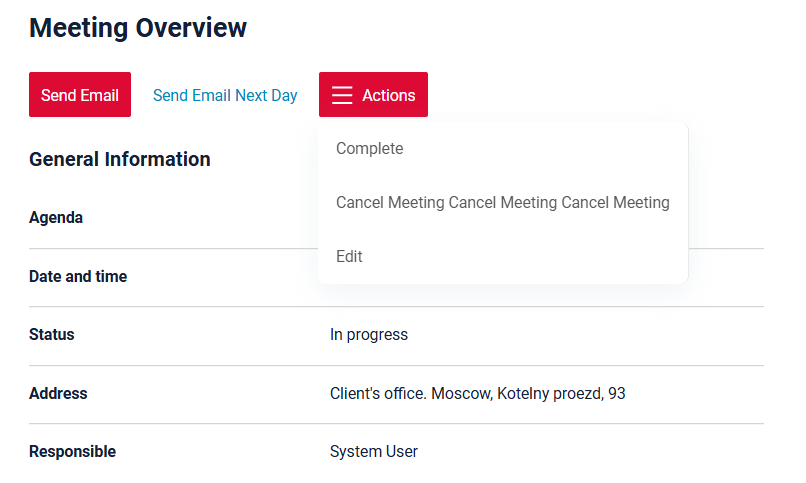Click the Agenda field label
The height and width of the screenshot is (483, 806).
[x=56, y=218]
